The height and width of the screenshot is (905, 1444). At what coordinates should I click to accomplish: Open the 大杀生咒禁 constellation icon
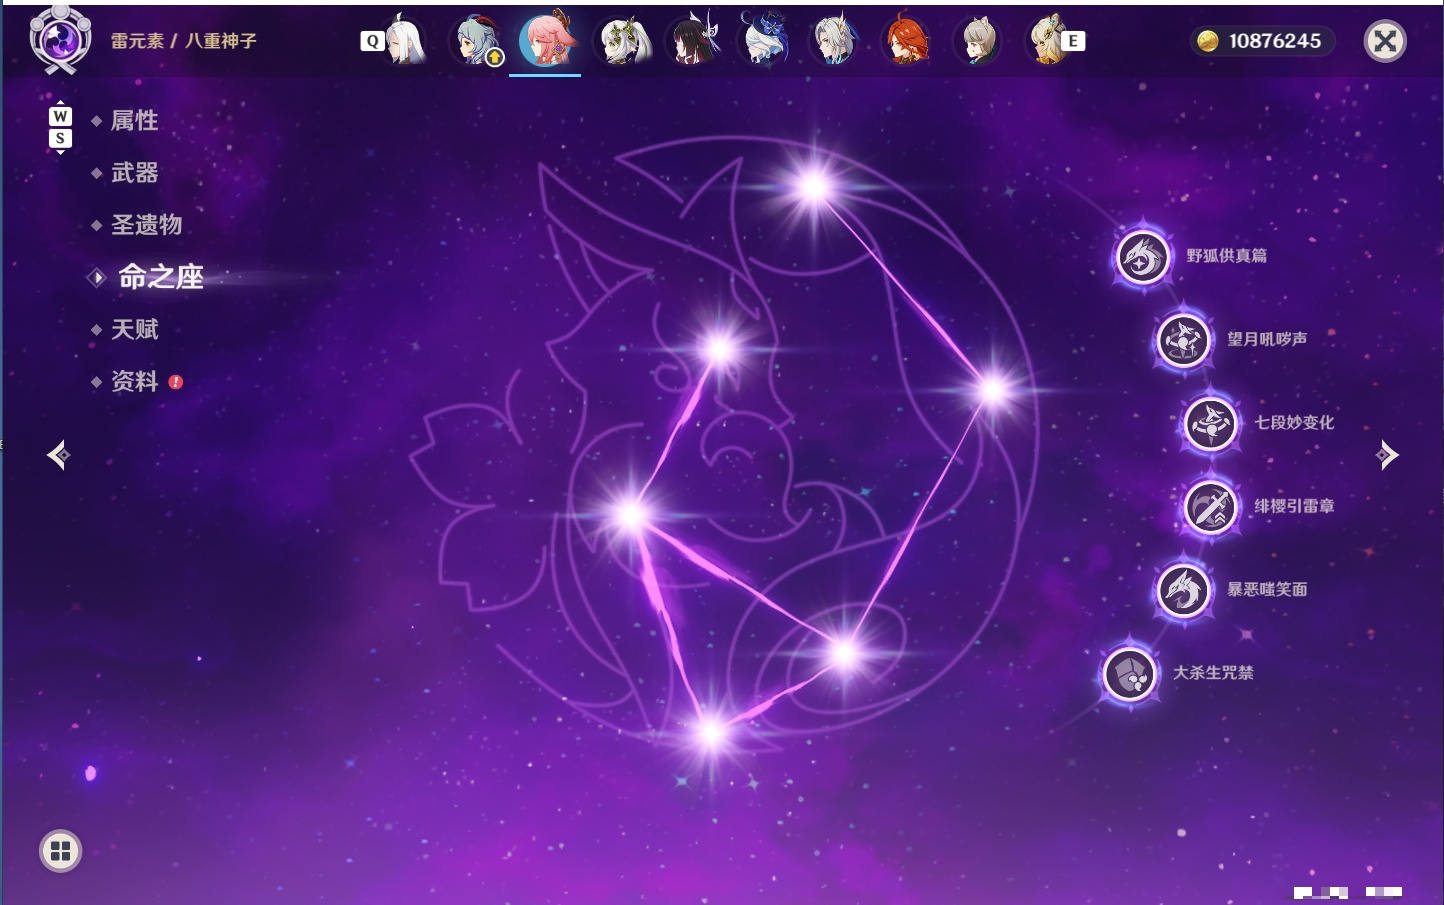tap(1130, 673)
